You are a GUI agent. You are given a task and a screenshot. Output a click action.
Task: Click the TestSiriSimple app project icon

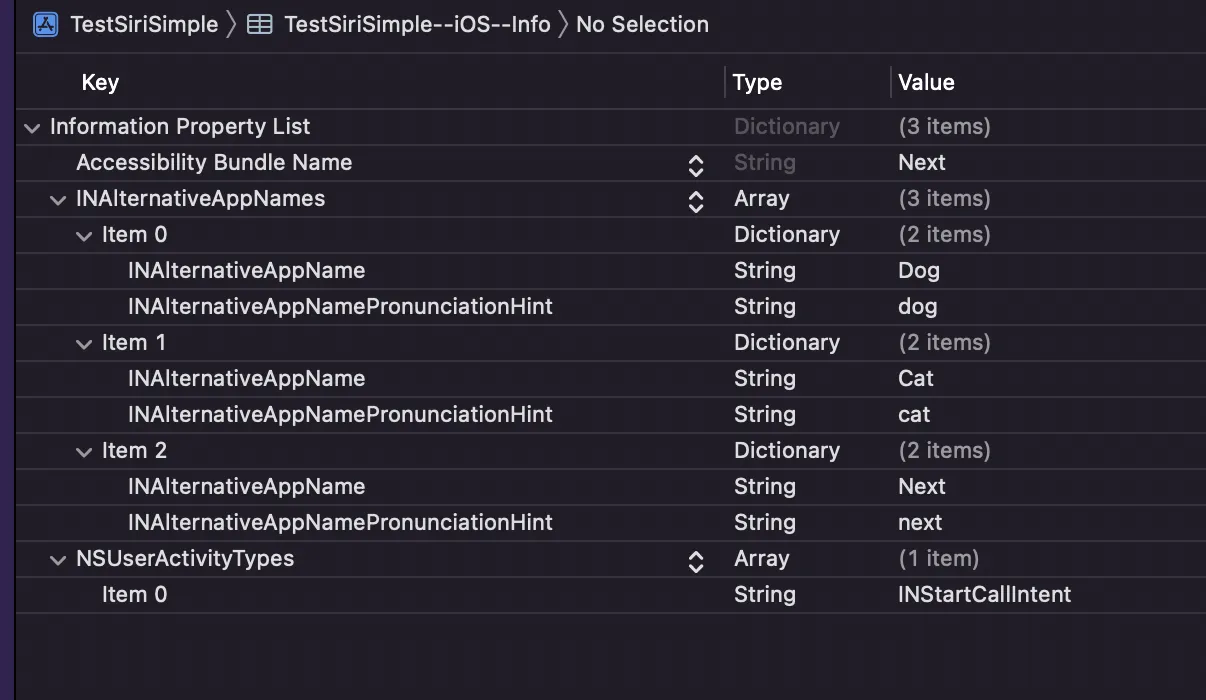(x=46, y=24)
